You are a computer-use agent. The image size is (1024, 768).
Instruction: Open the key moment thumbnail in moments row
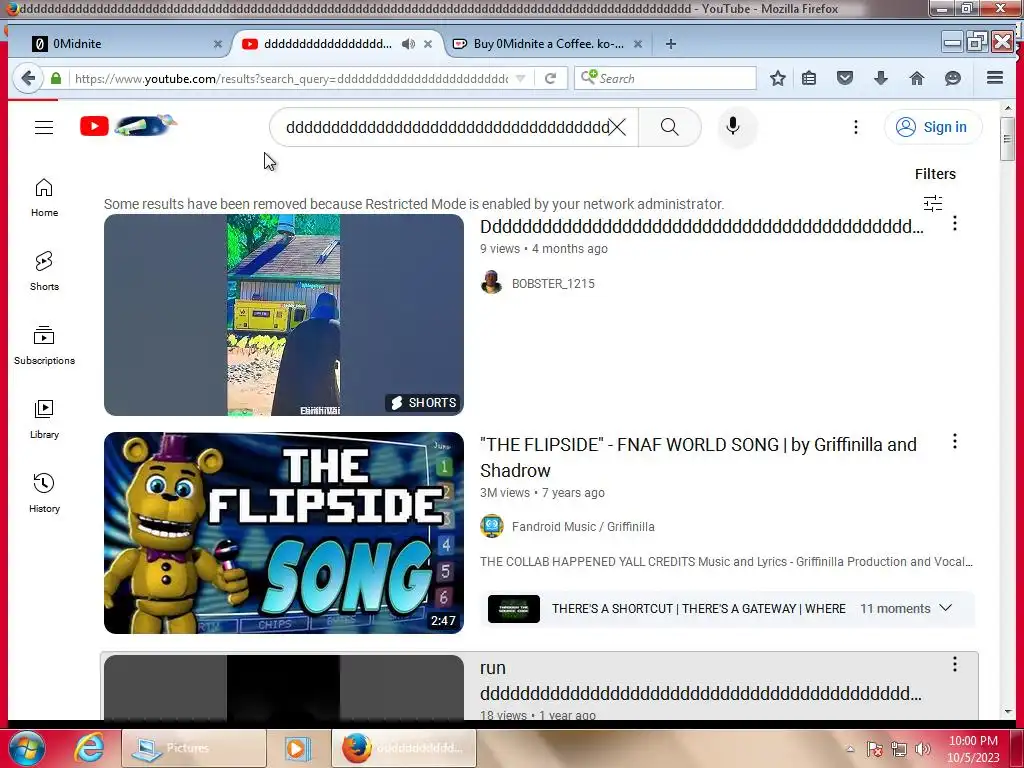pyautogui.click(x=513, y=609)
